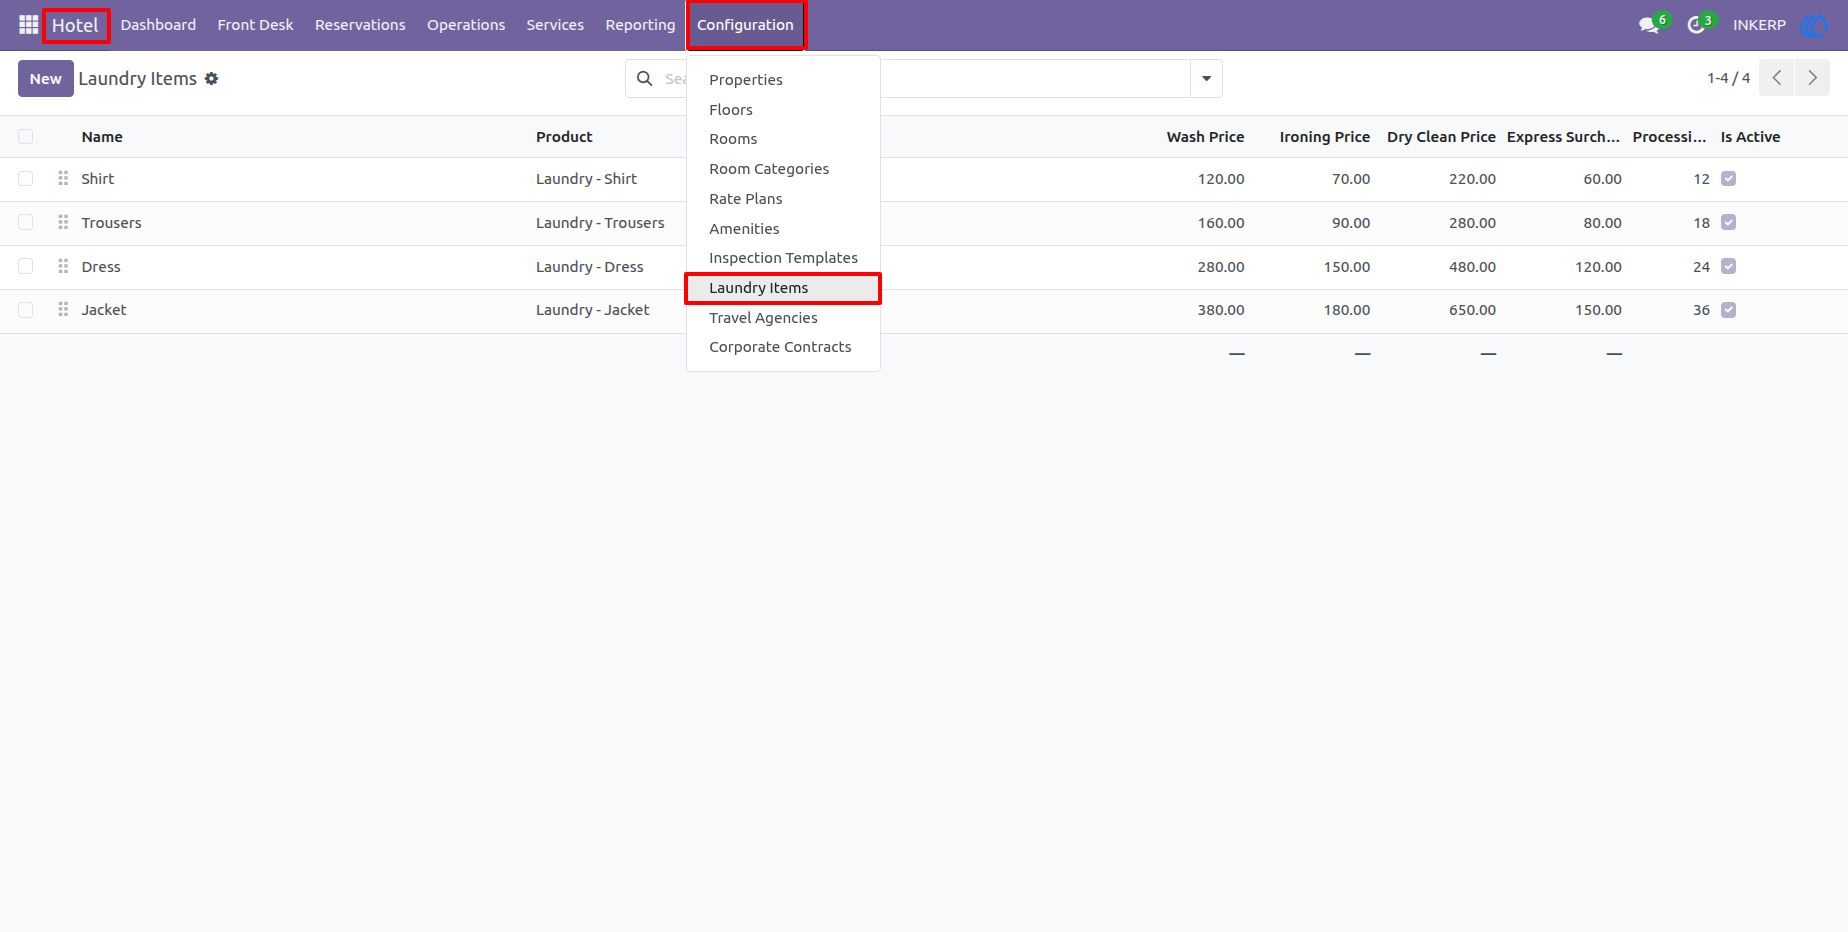Toggle Is Active for Jacket
The image size is (1848, 932).
coord(1728,310)
